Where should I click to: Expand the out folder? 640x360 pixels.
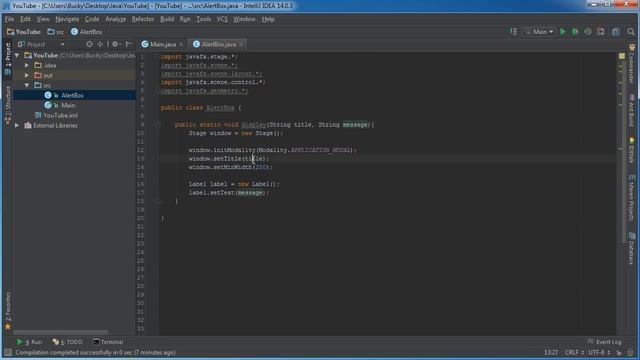tap(27, 75)
